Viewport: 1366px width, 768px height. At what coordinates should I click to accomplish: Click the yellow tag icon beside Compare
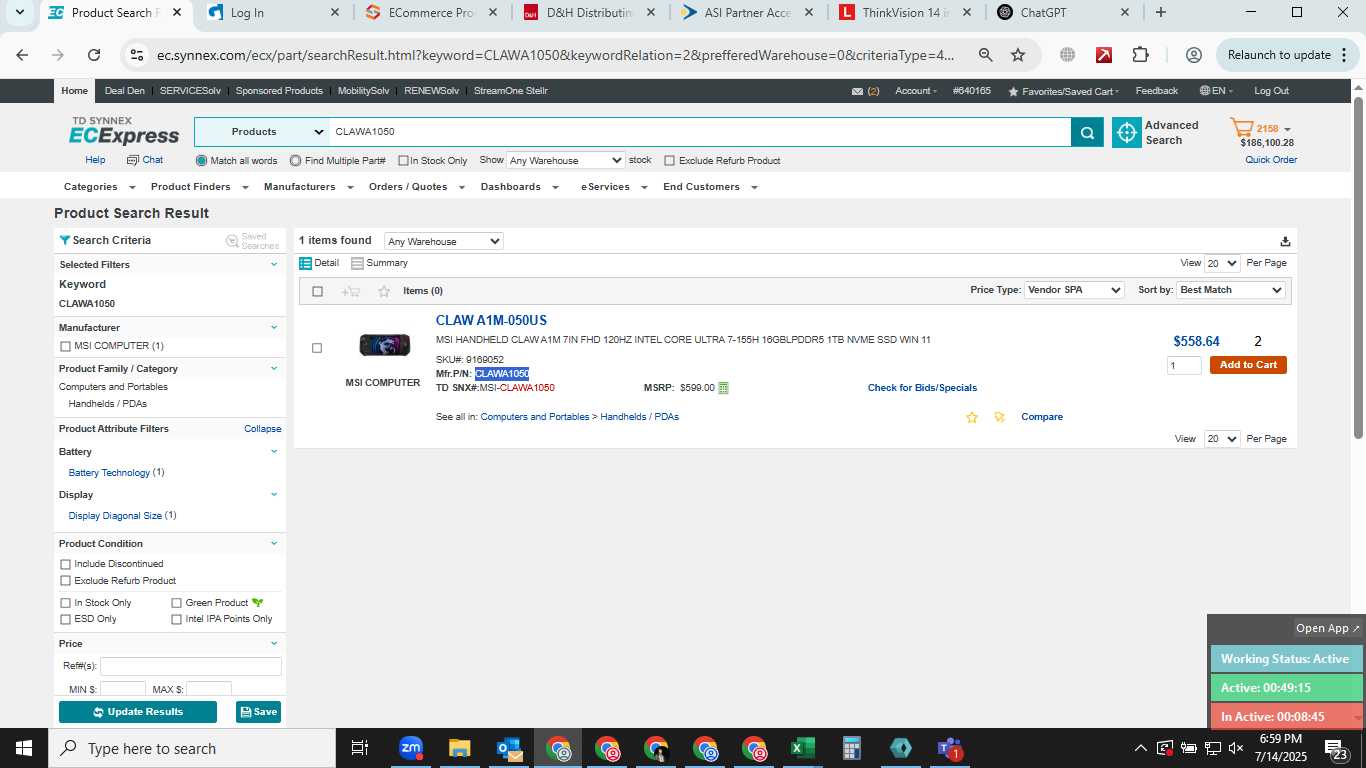pos(998,417)
